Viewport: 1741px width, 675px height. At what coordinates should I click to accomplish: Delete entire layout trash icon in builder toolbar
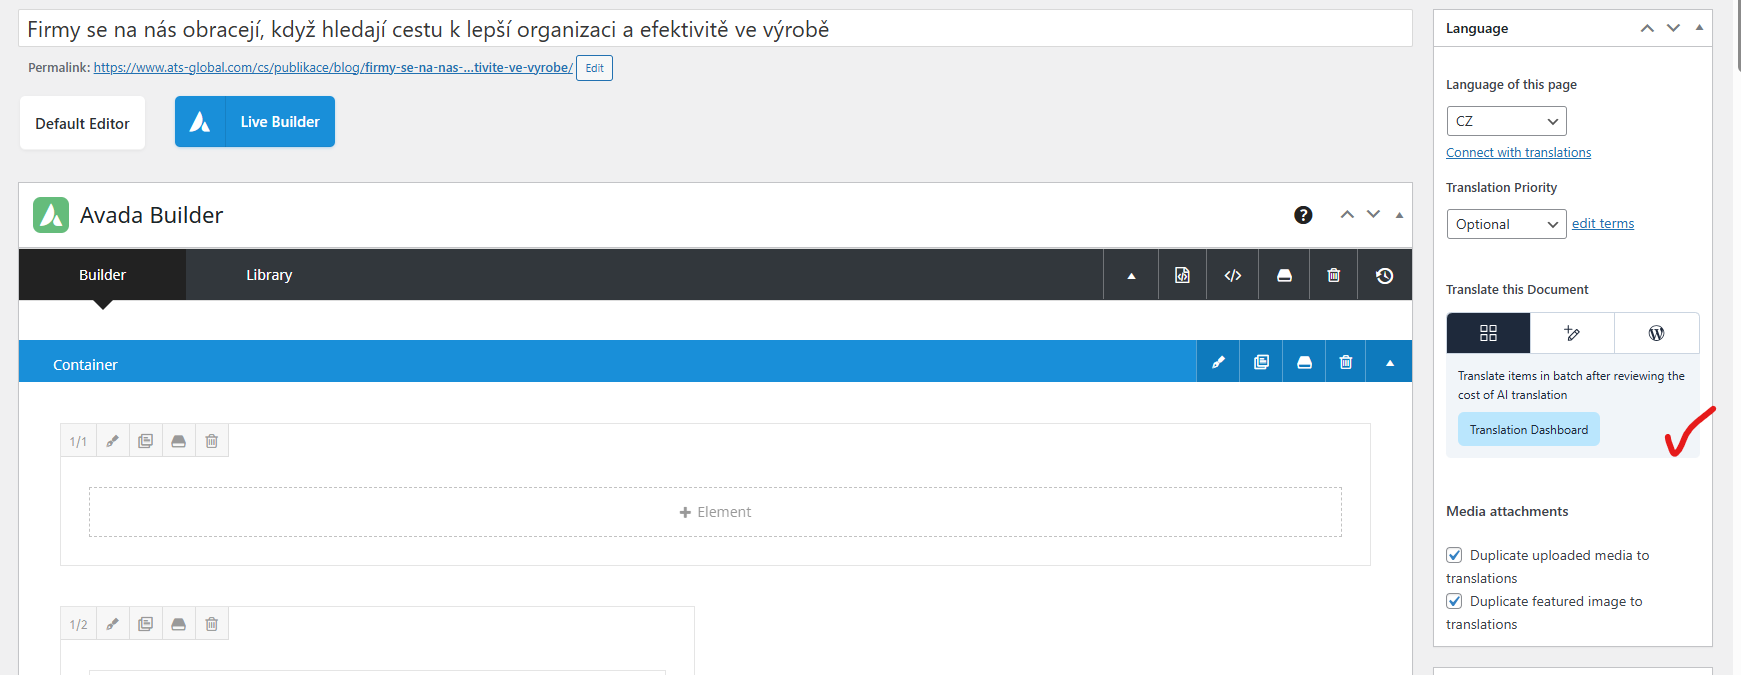tap(1333, 276)
